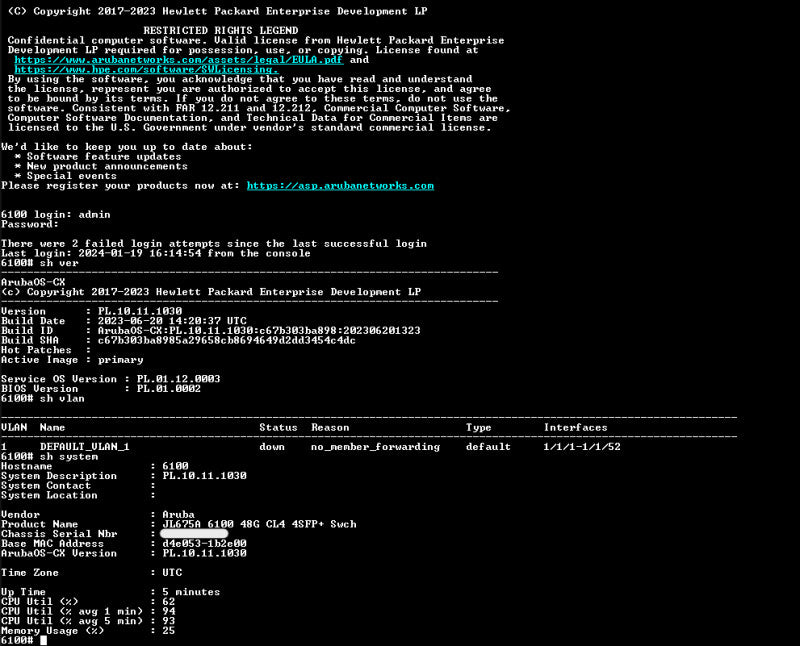
Task: Click the 'Last login: 2024-01-19' line
Action: [156, 254]
